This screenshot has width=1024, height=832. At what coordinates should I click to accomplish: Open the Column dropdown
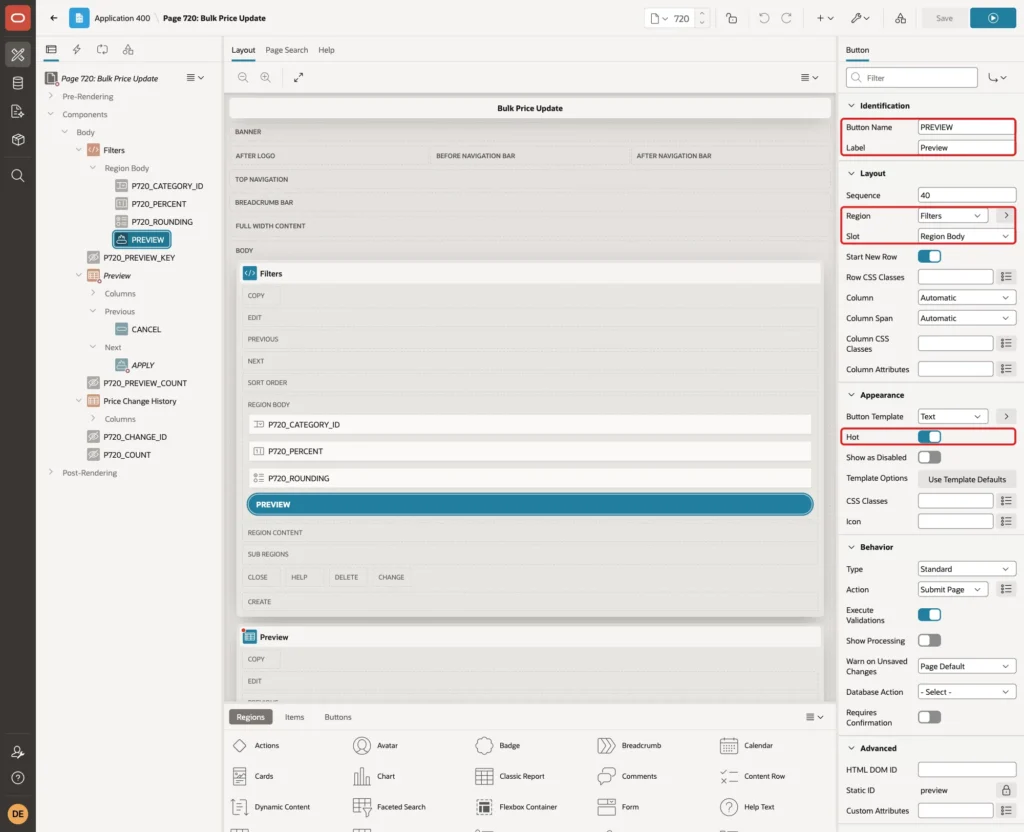[967, 297]
